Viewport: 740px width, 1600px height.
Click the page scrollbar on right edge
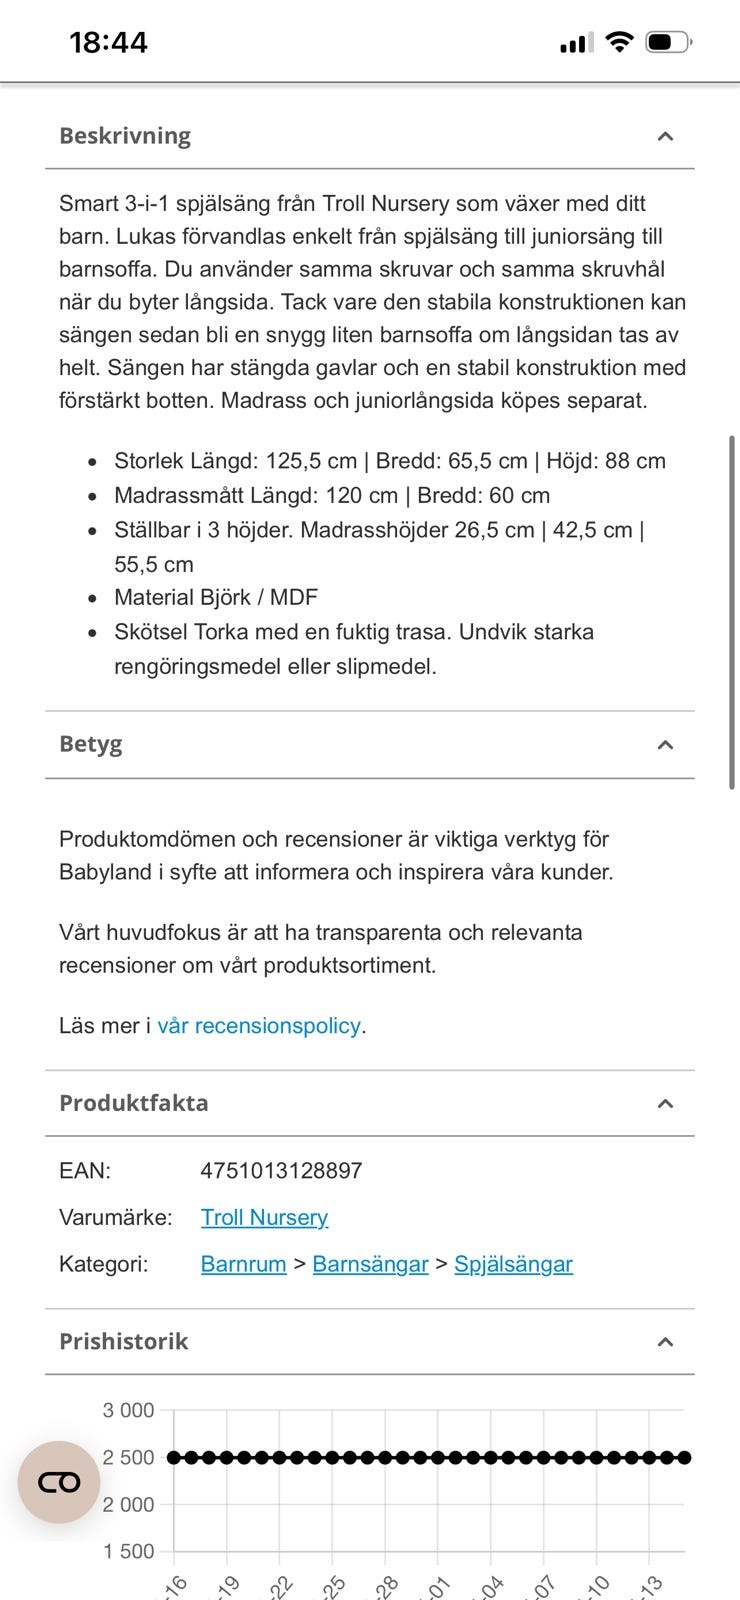732,612
